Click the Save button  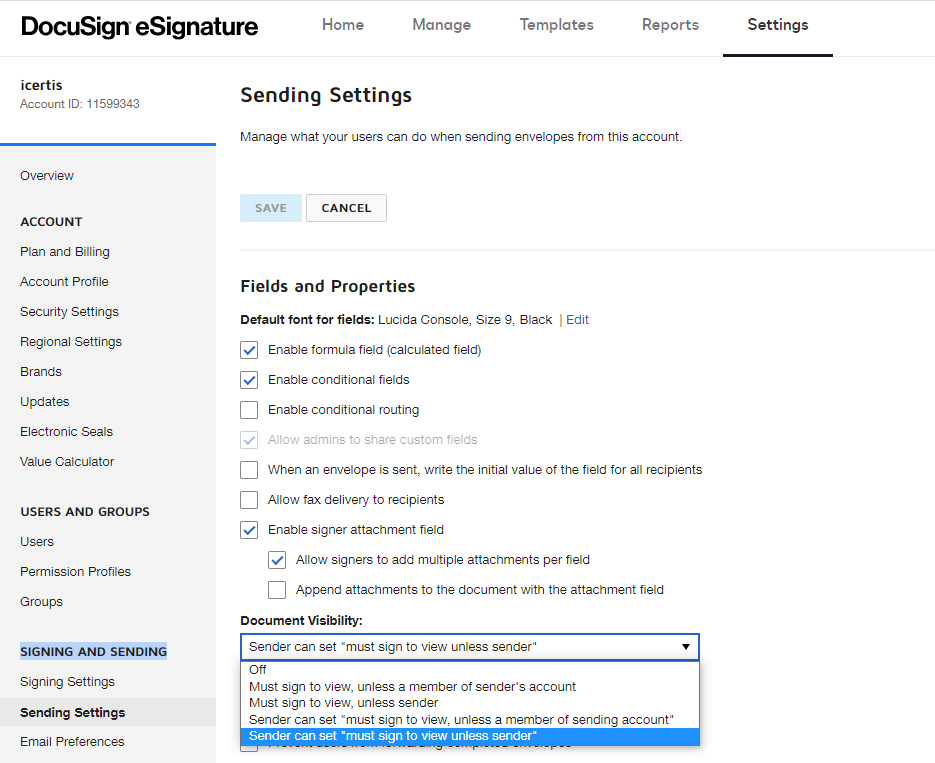[x=271, y=208]
